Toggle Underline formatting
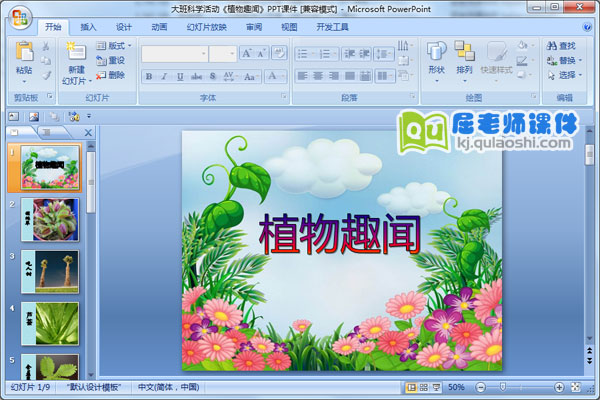 180,76
